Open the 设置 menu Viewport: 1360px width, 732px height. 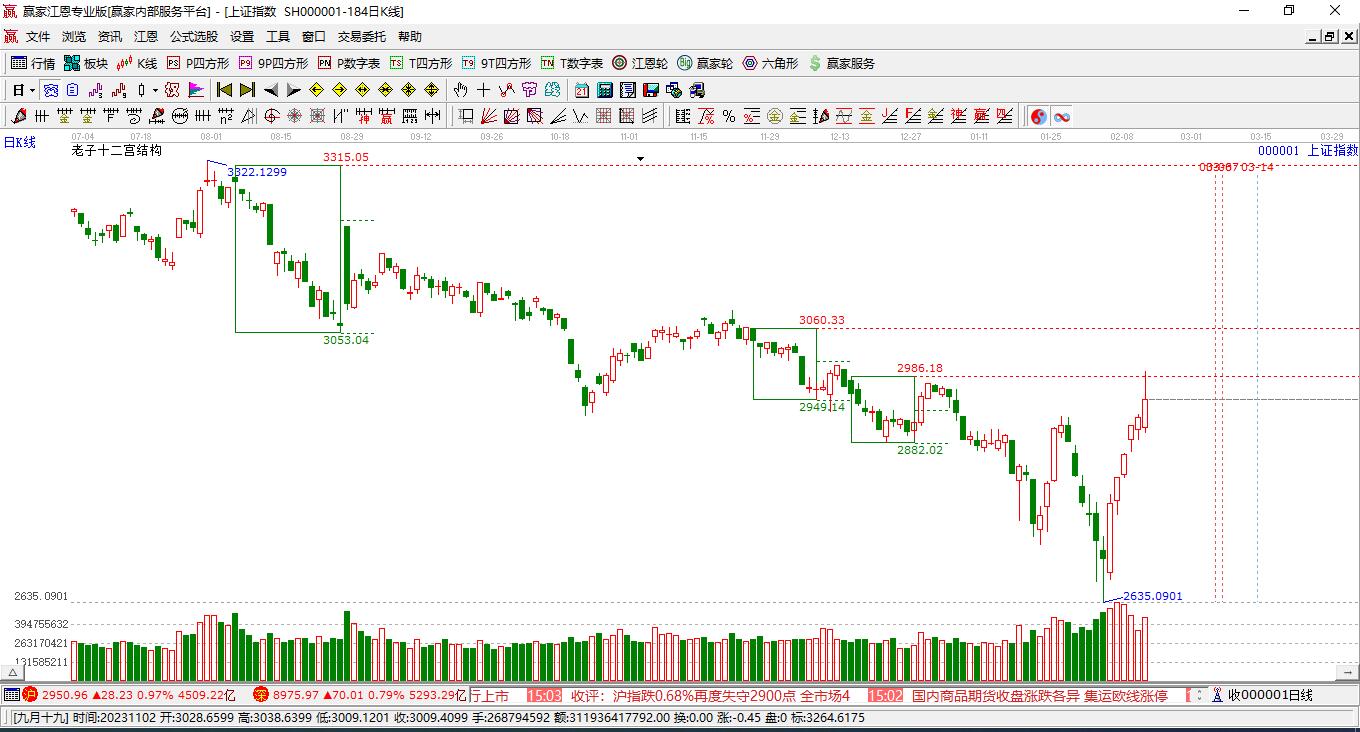tap(242, 37)
